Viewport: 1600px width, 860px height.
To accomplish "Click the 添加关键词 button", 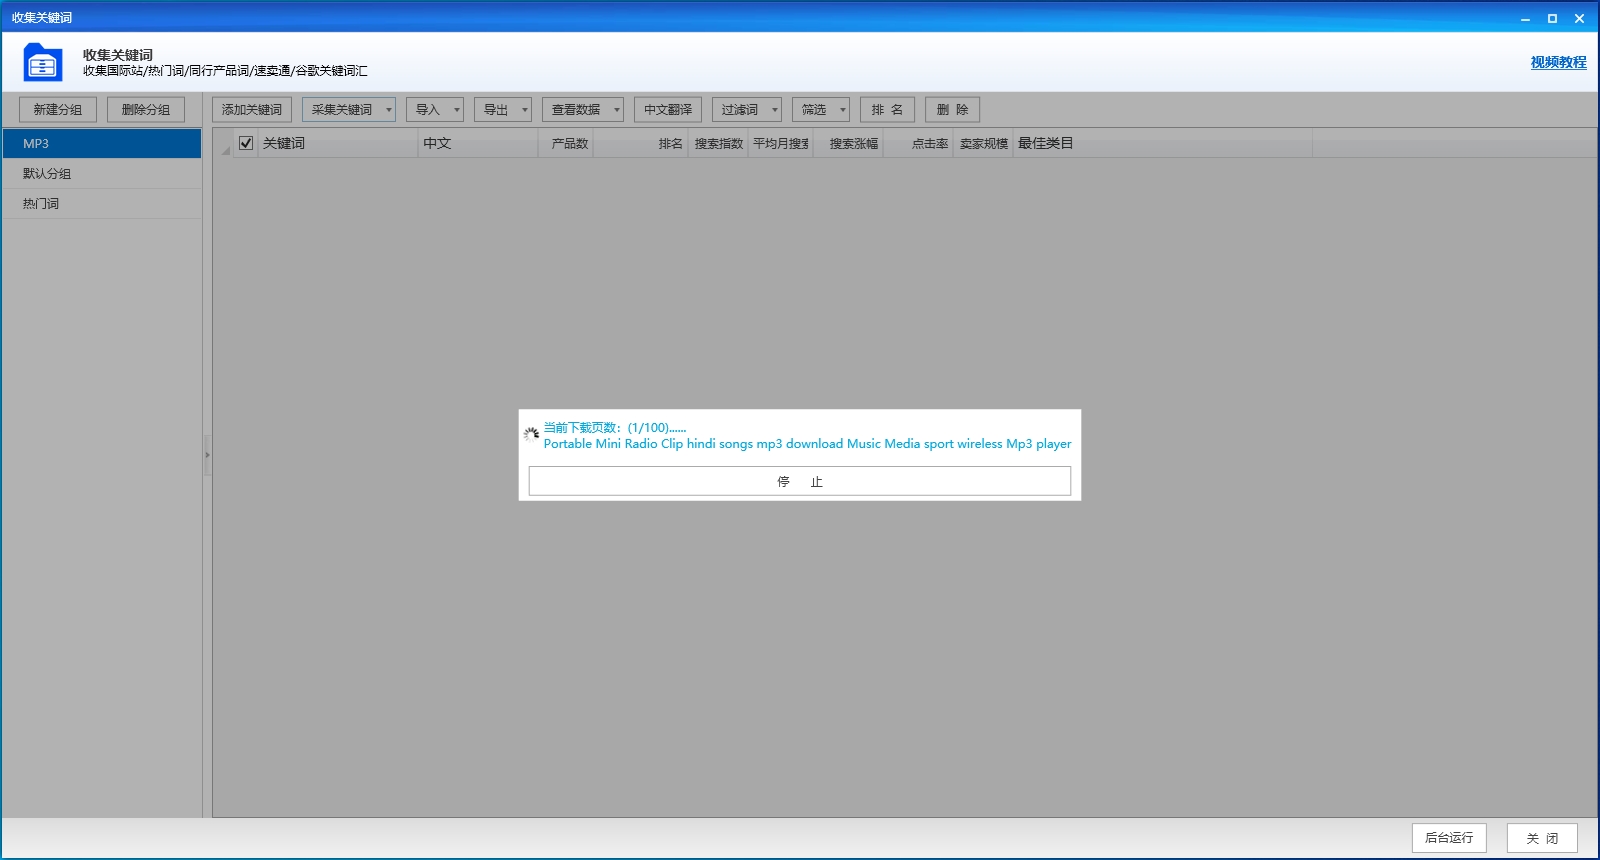I will click(x=252, y=110).
